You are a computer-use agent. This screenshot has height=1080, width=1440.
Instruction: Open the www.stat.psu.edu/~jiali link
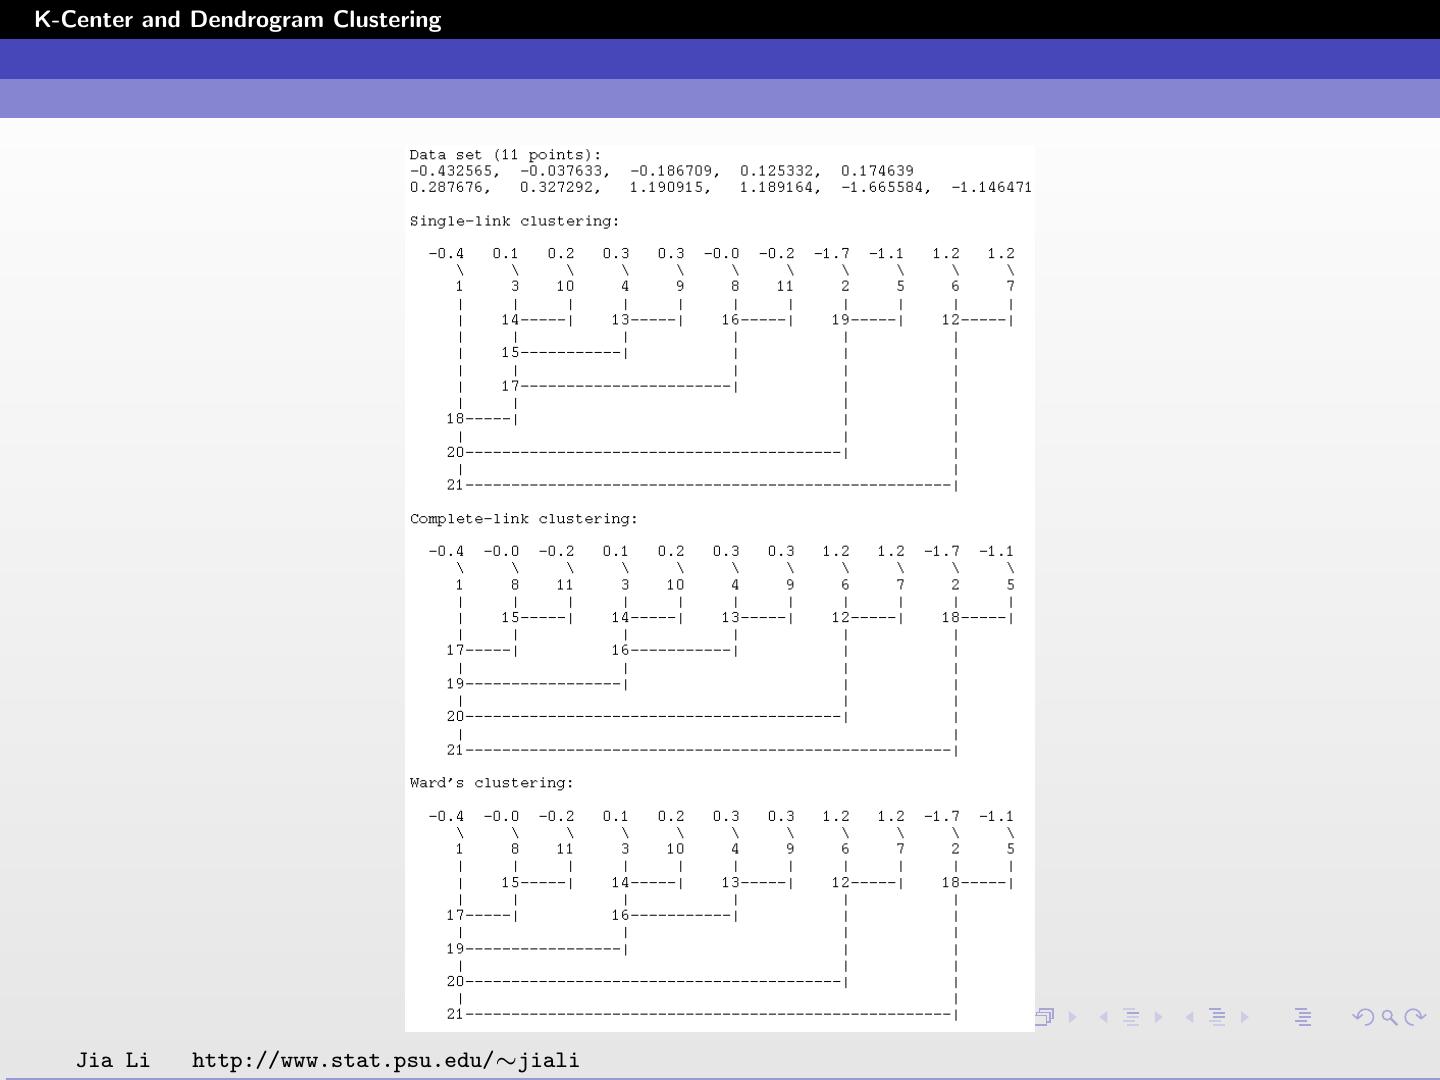385,1060
